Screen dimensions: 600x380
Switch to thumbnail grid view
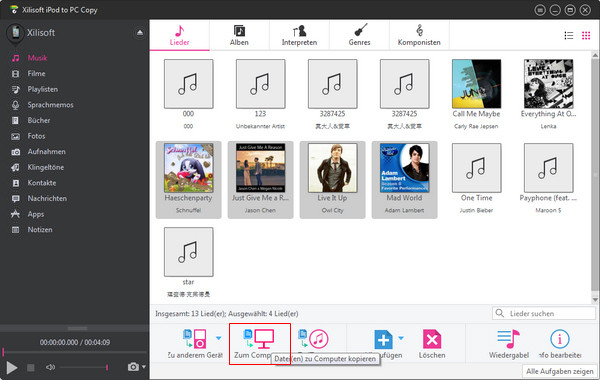586,36
